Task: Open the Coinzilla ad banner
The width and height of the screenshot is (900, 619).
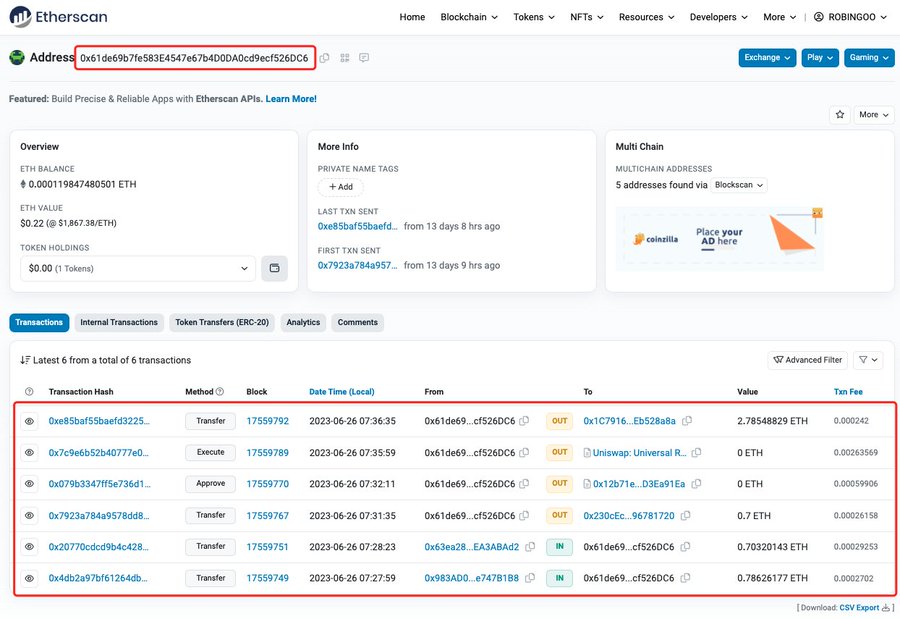Action: click(x=719, y=238)
